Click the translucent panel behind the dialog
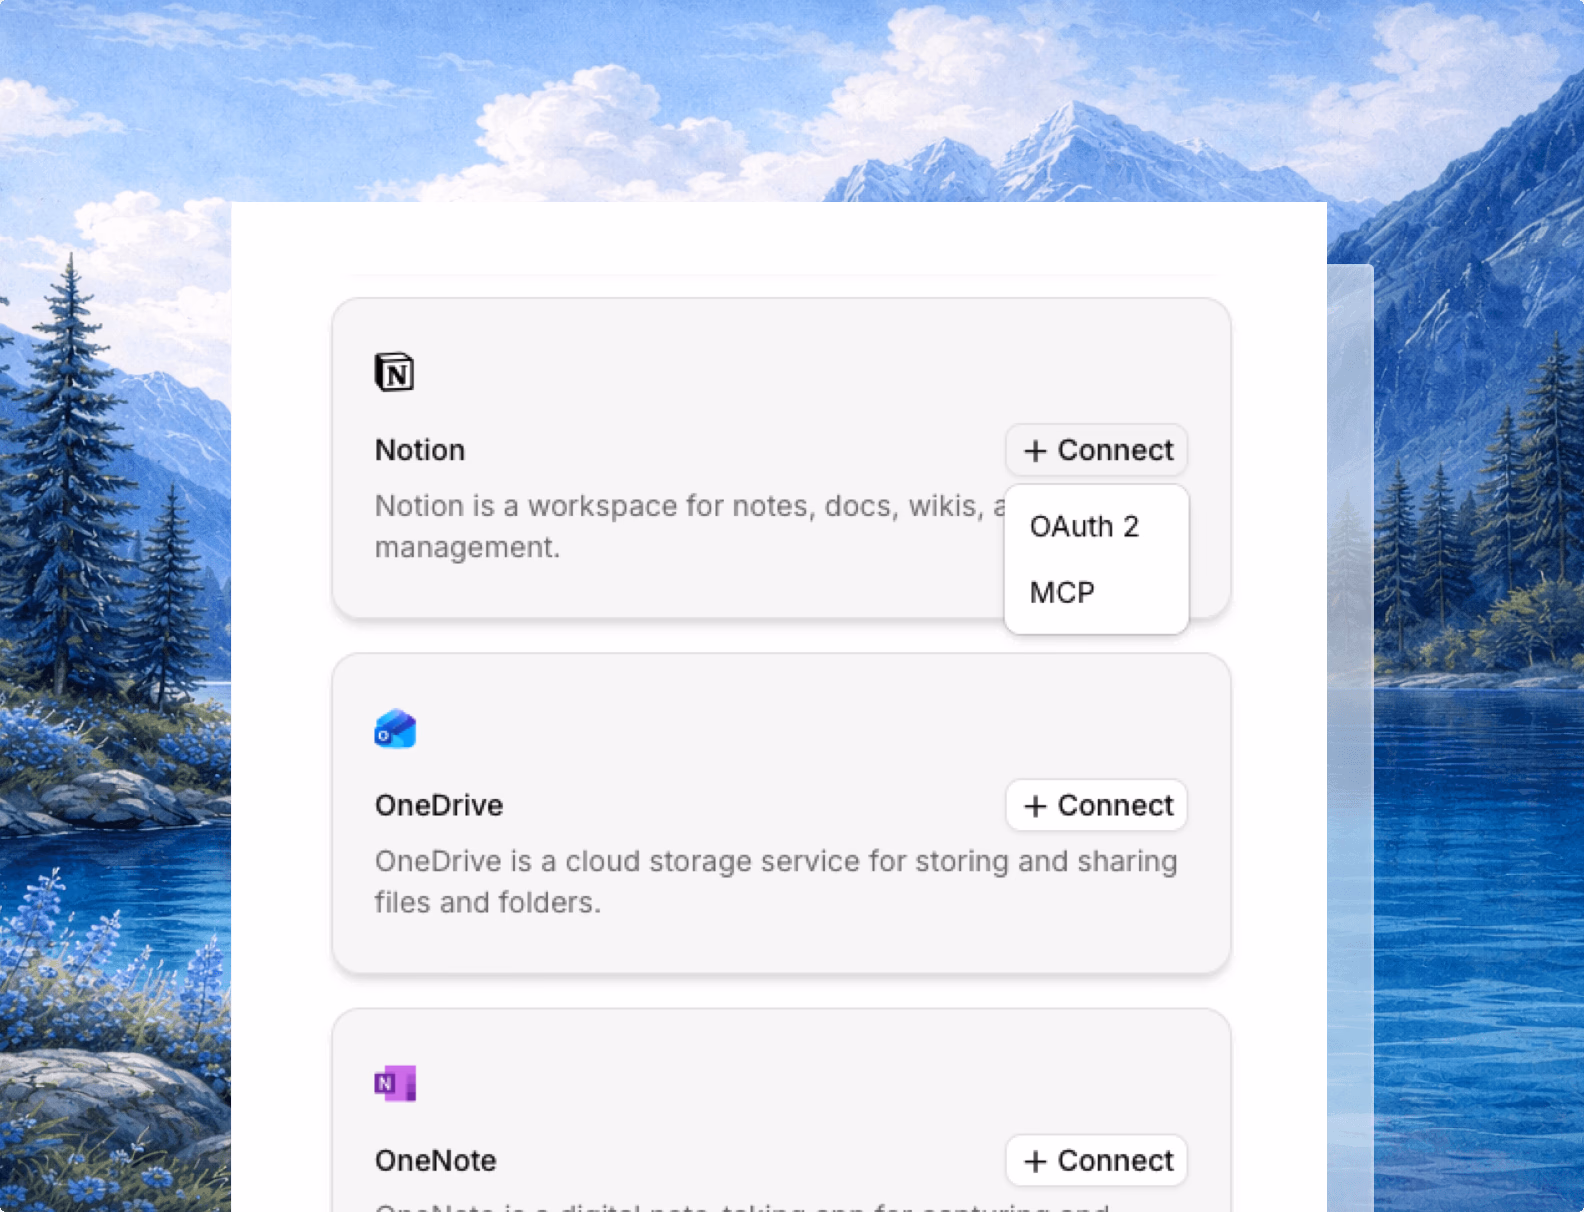The height and width of the screenshot is (1212, 1584). tap(1350, 700)
